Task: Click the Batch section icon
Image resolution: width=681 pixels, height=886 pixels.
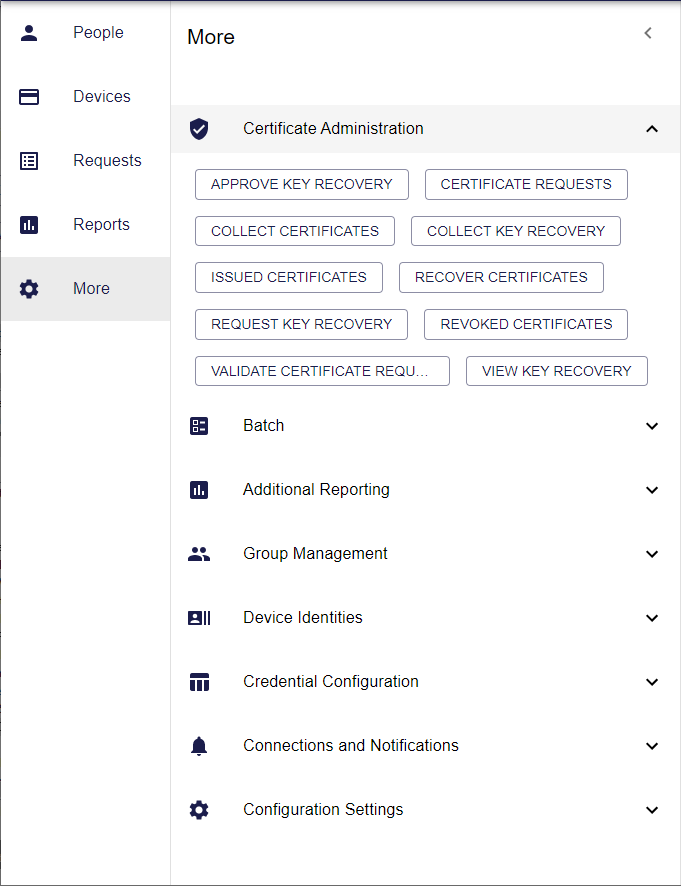Action: coord(199,426)
